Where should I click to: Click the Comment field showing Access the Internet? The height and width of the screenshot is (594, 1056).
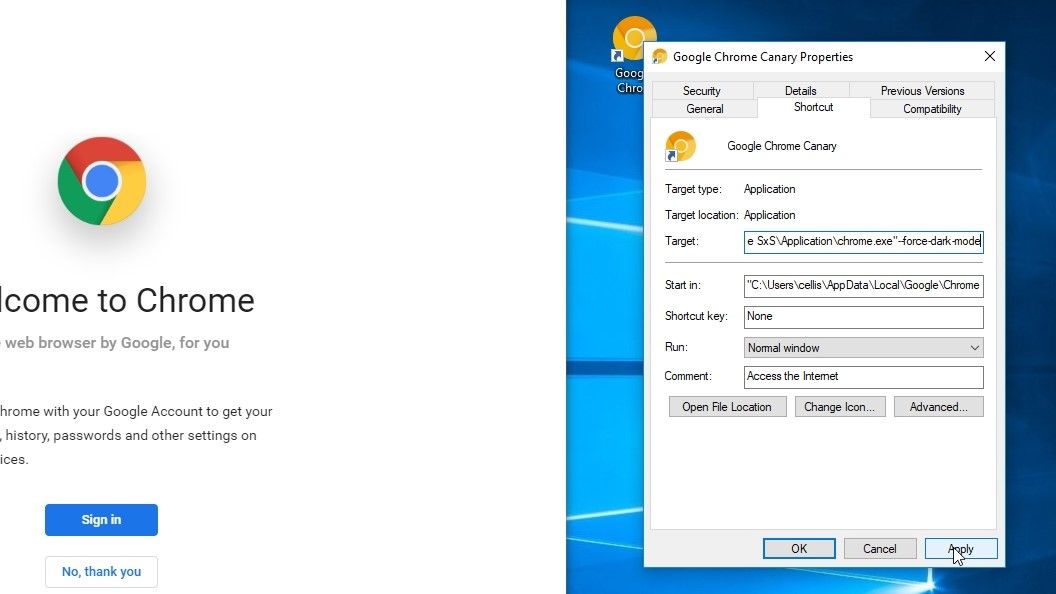[862, 377]
